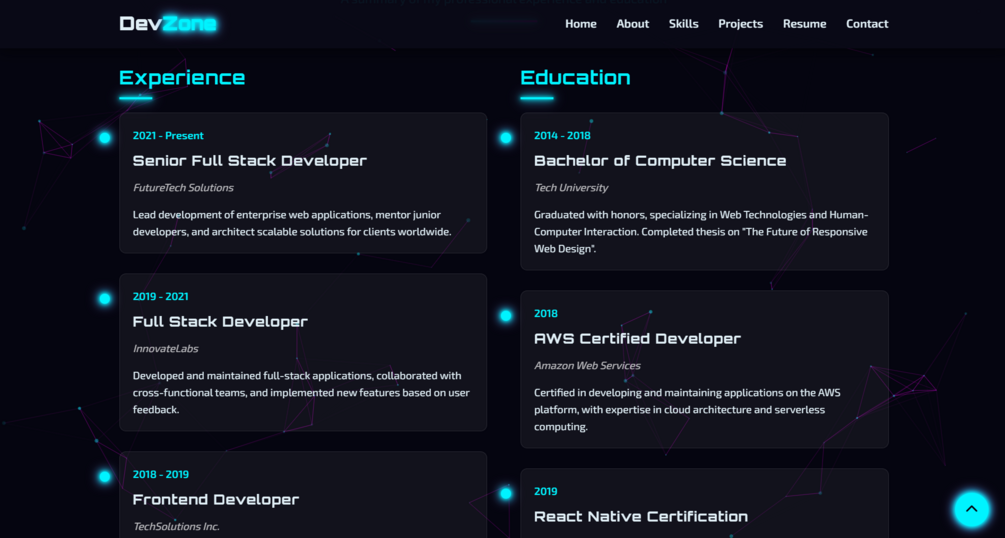Click the 2021 - Present timeline dot
Image resolution: width=1005 pixels, height=538 pixels.
[x=105, y=137]
